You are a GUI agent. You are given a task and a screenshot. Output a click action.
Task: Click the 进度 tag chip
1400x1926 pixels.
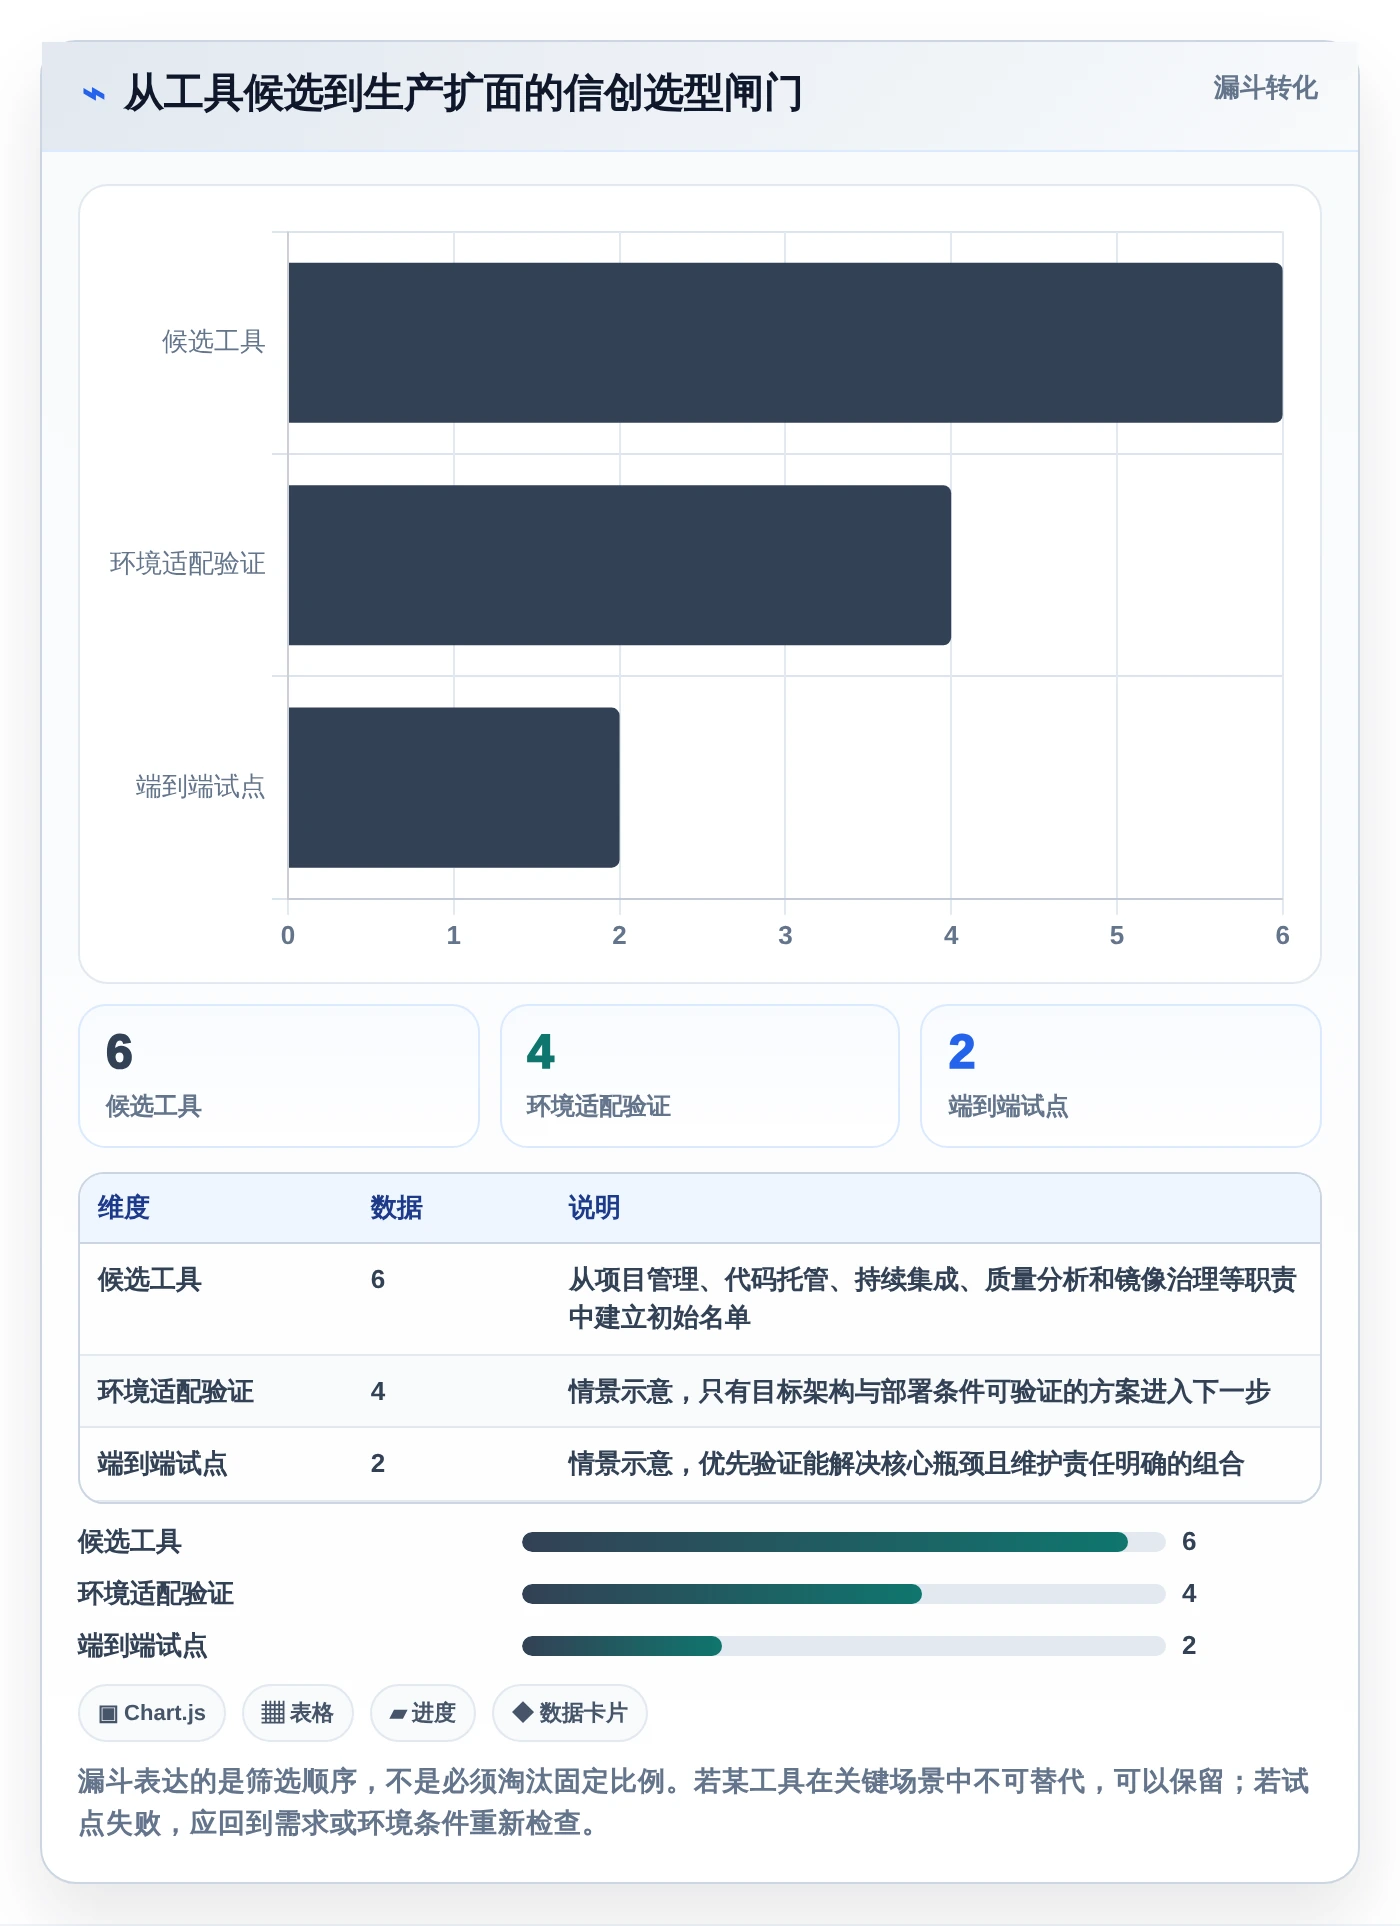(423, 1713)
